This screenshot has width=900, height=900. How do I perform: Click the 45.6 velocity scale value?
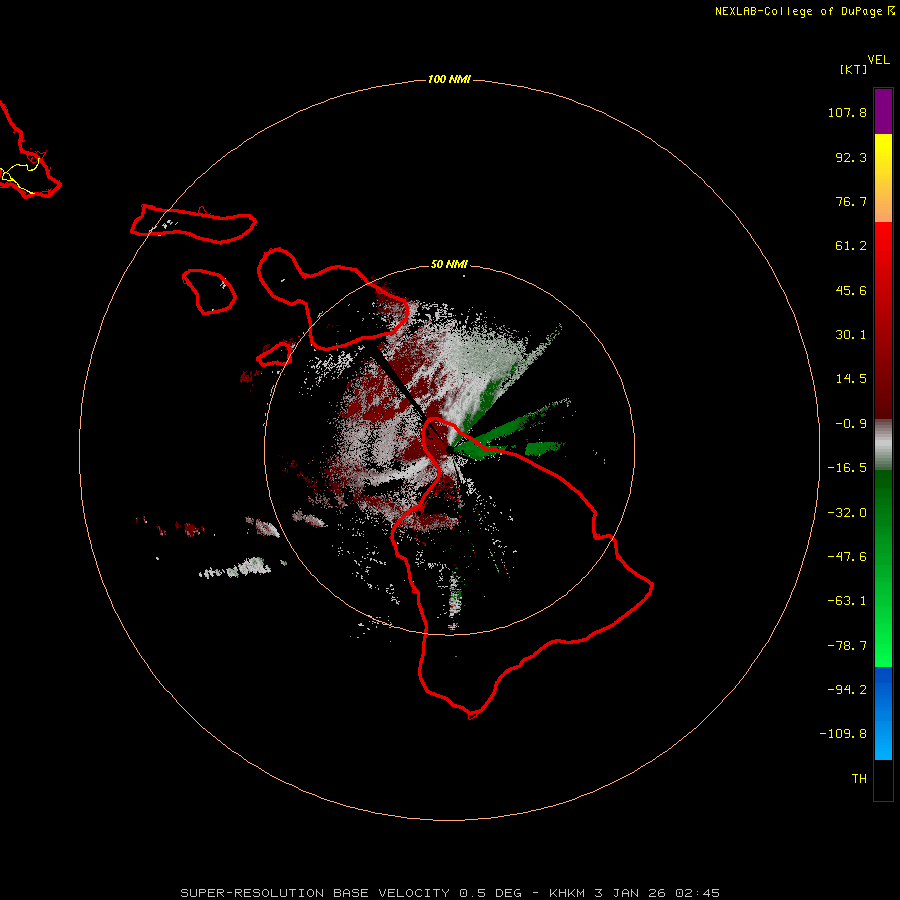pos(851,290)
